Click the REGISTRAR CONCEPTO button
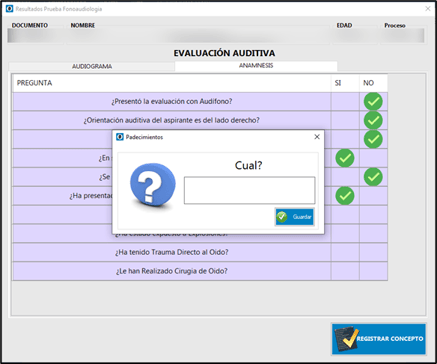This screenshot has width=437, height=364. 379,339
